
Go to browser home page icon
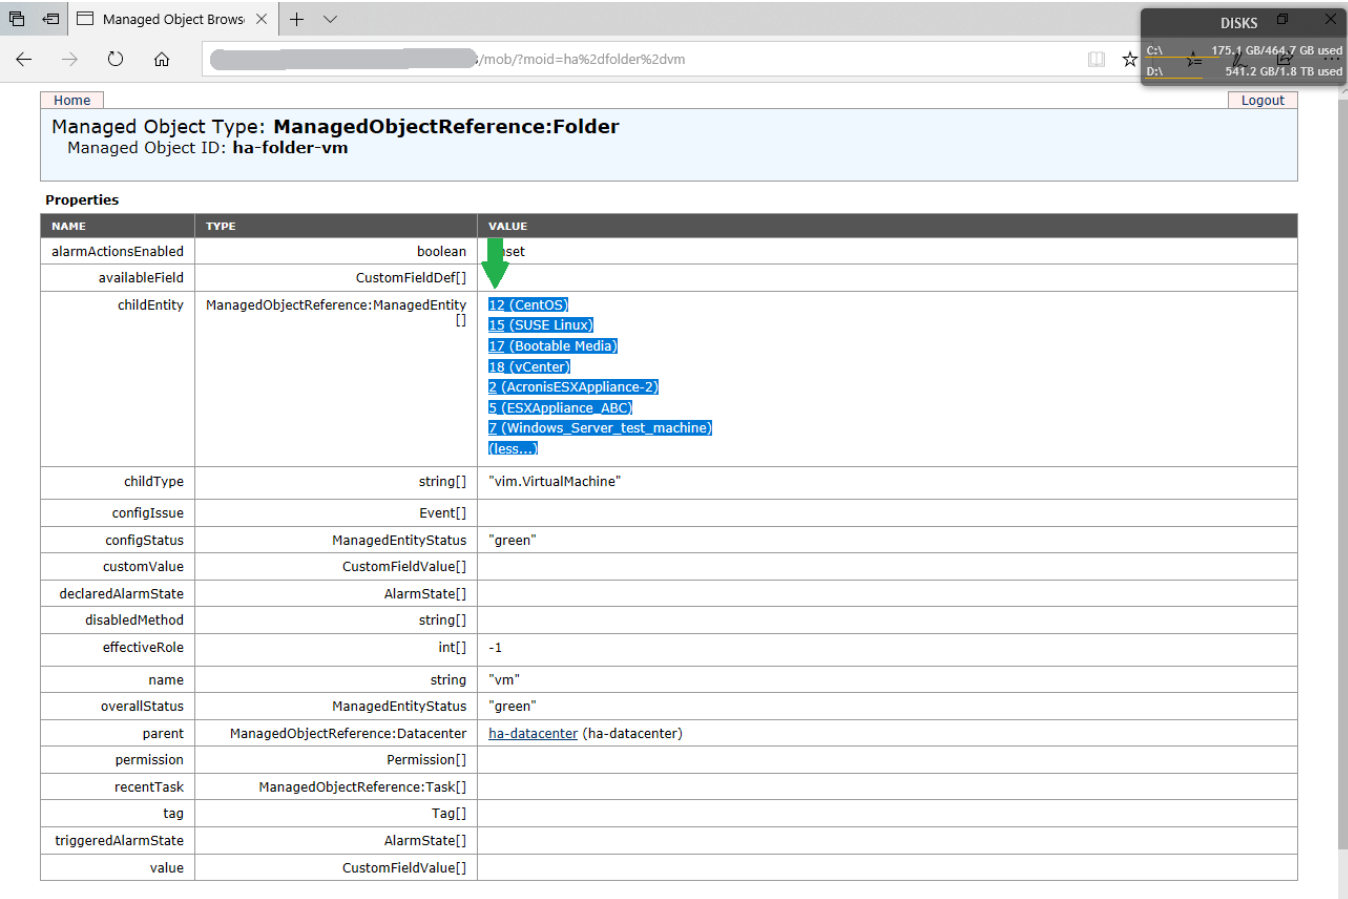click(161, 59)
